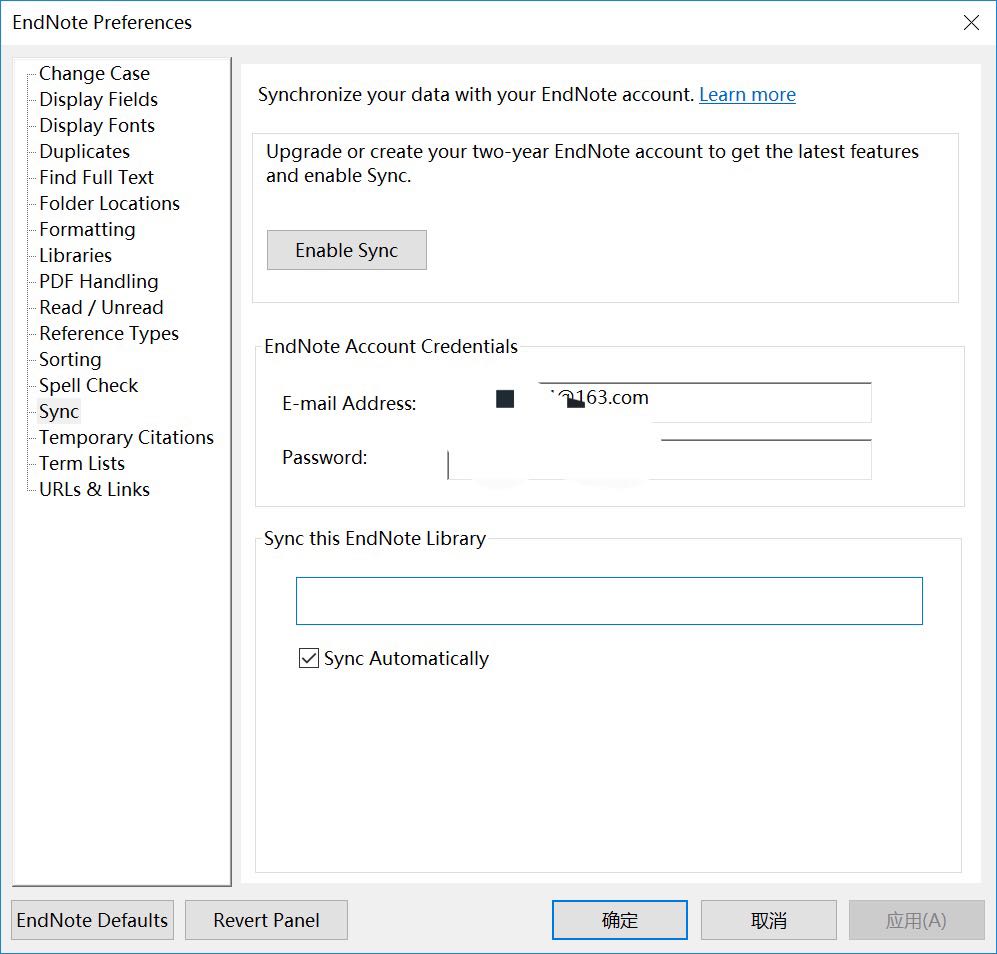This screenshot has height=954, width=997.
Task: Switch to the Formatting panel
Action: click(87, 230)
